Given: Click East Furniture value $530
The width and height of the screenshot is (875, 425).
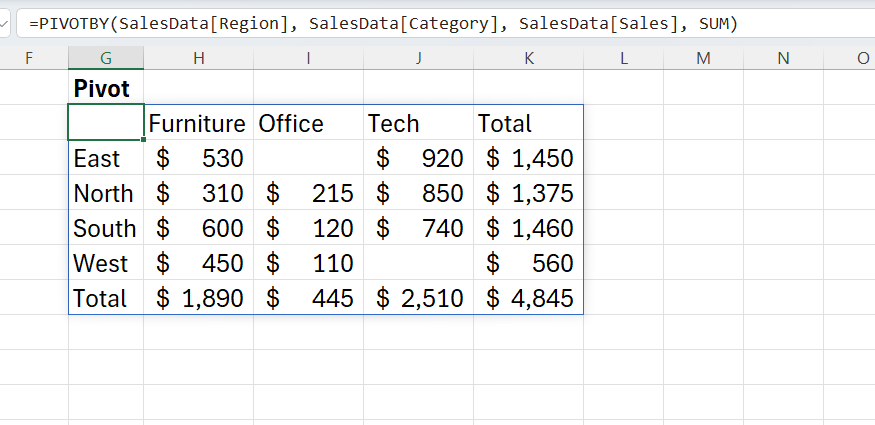Looking at the screenshot, I should click(199, 157).
